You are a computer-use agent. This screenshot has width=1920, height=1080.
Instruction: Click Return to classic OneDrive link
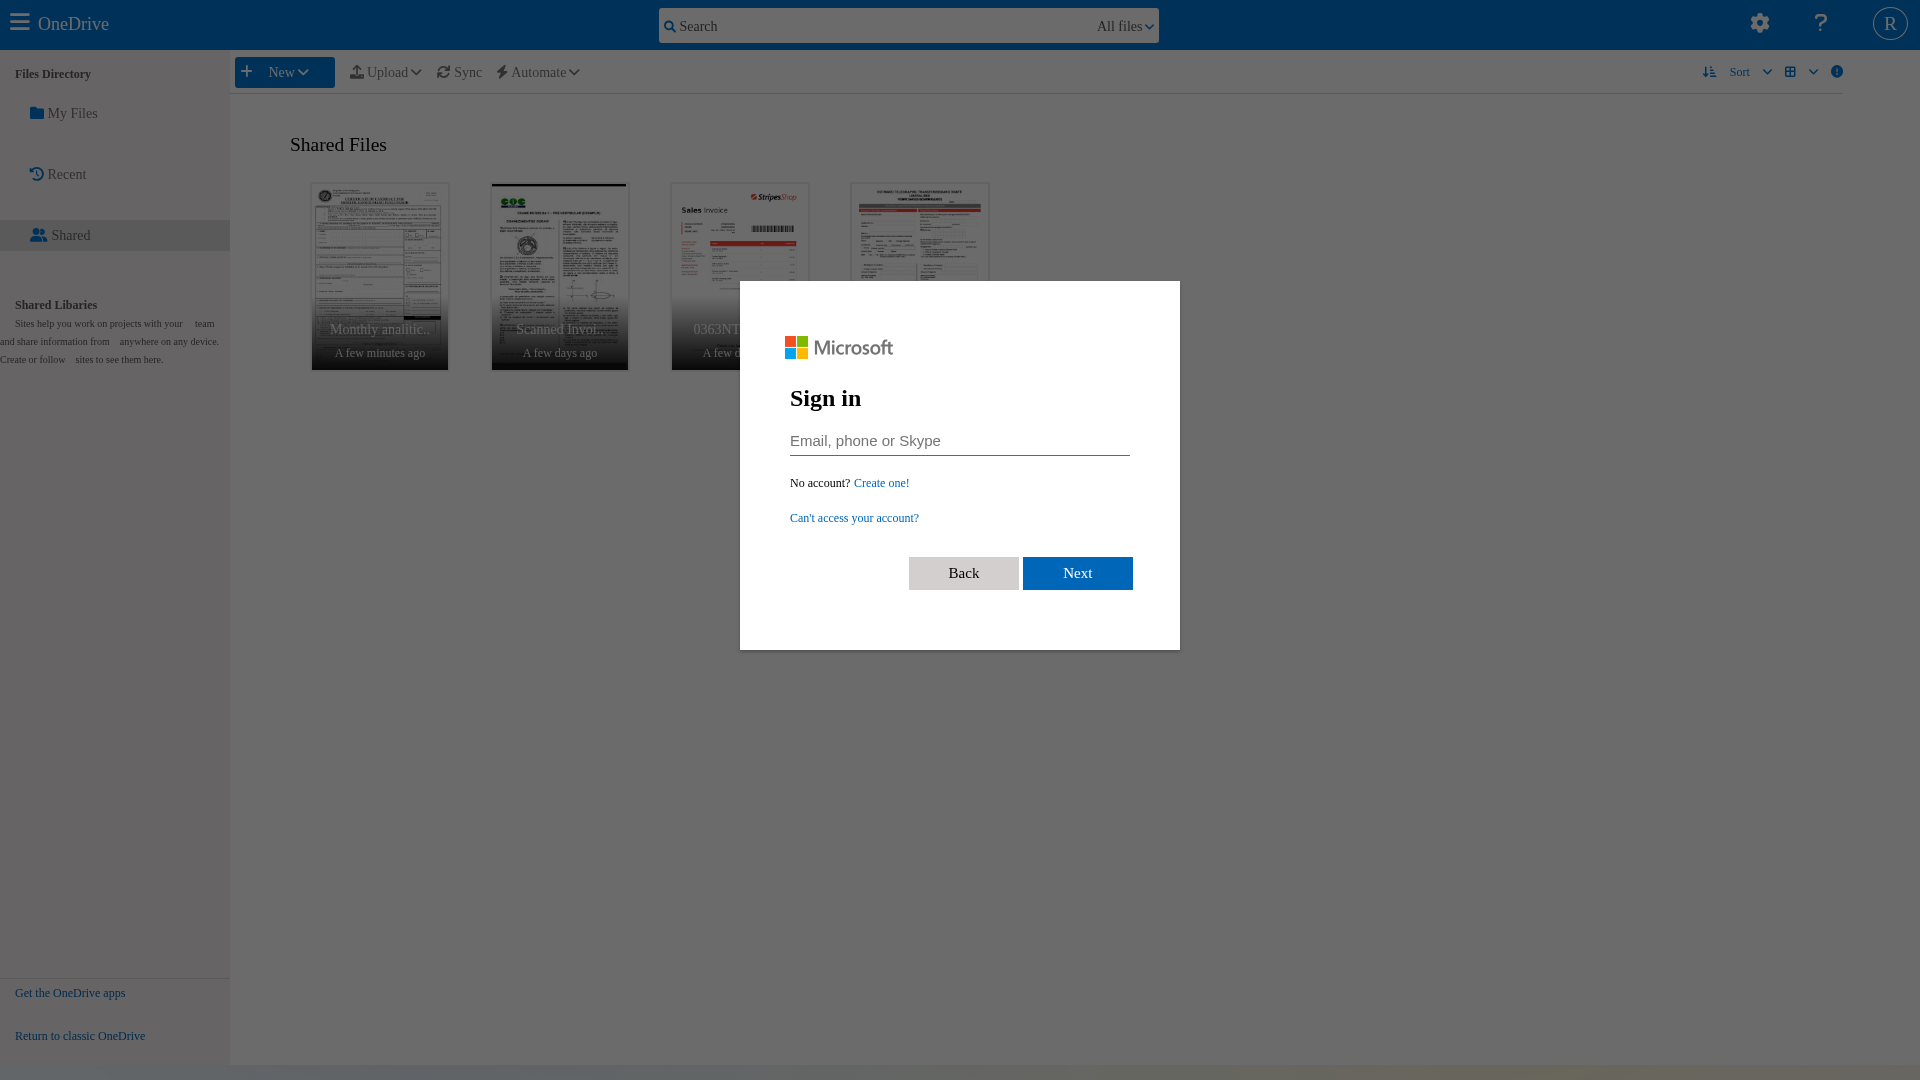[80, 1036]
